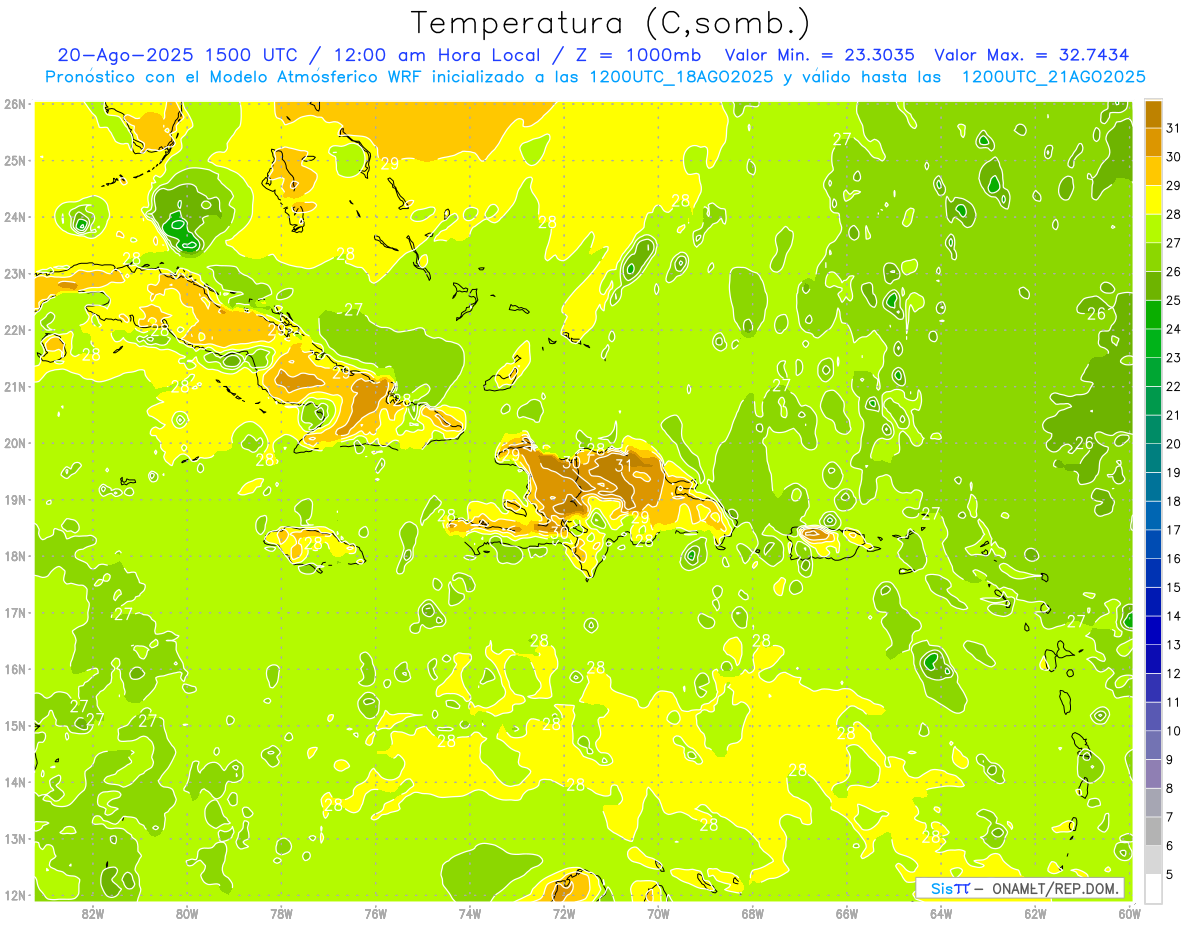Image resolution: width=1200 pixels, height=927 pixels.
Task: Click the 24N latitude axis label
Action: point(14,217)
